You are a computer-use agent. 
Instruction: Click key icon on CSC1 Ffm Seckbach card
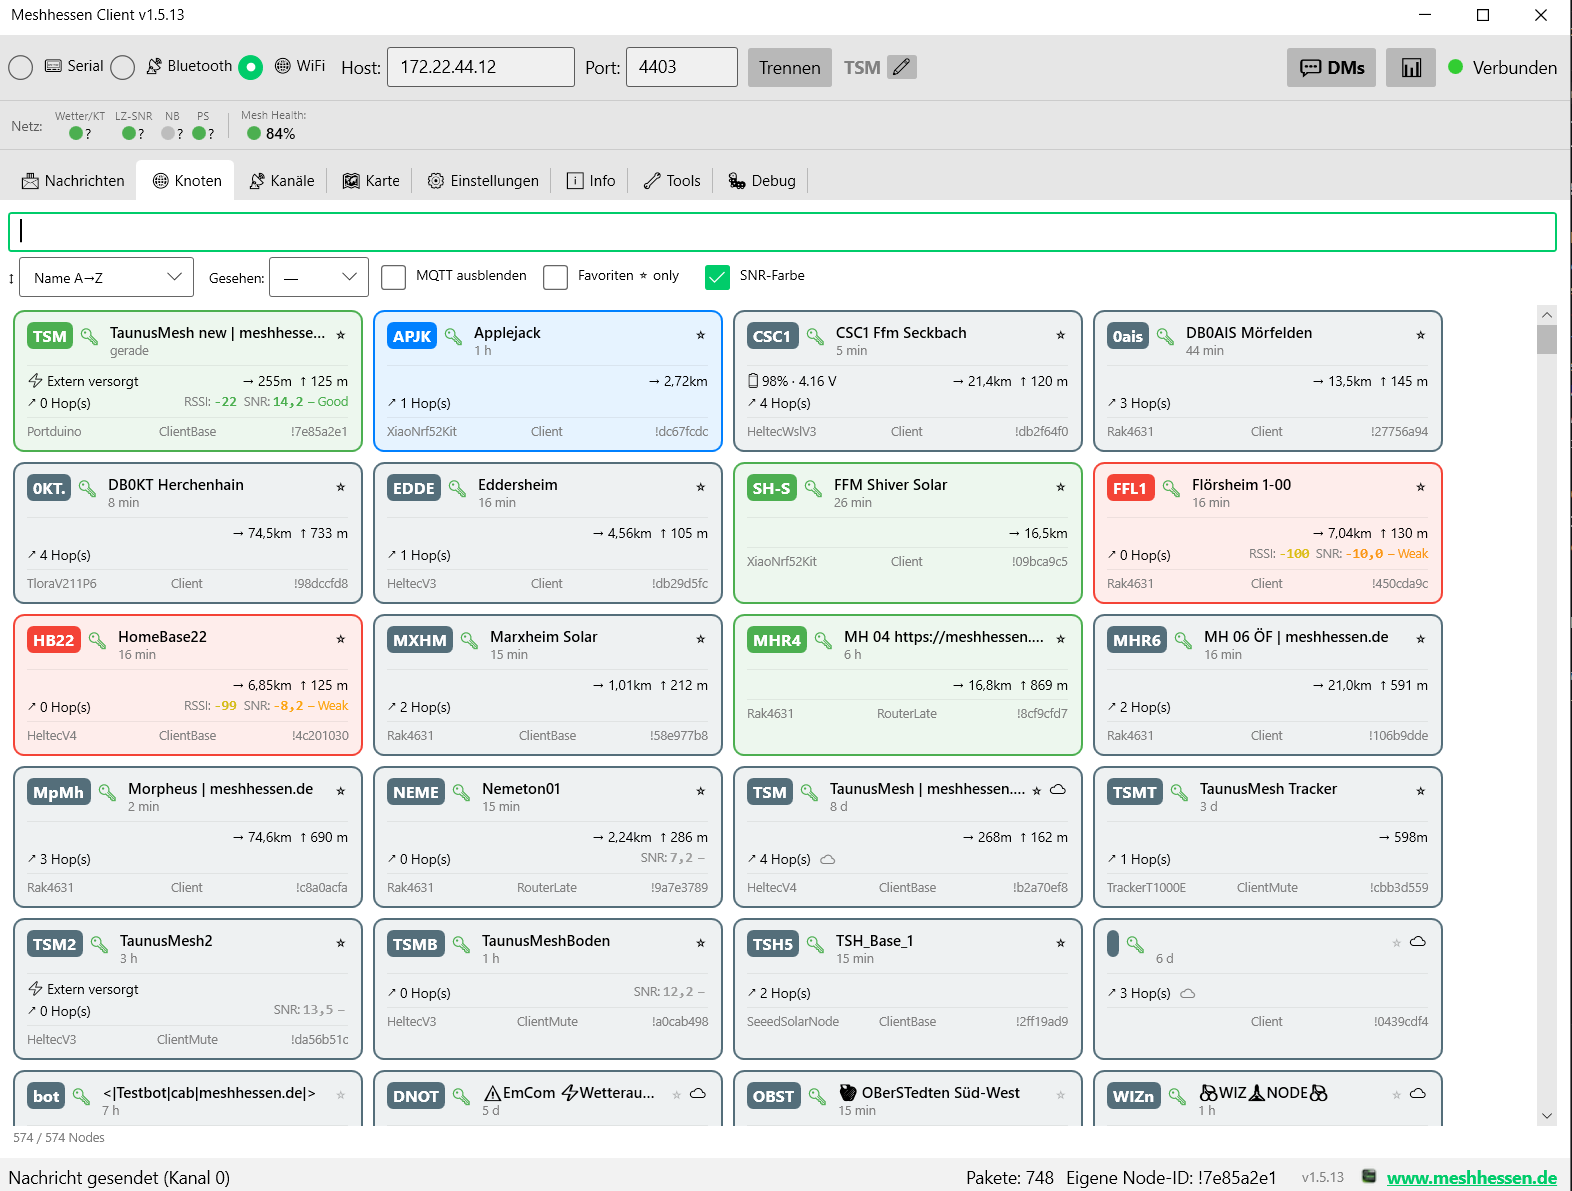pyautogui.click(x=815, y=336)
